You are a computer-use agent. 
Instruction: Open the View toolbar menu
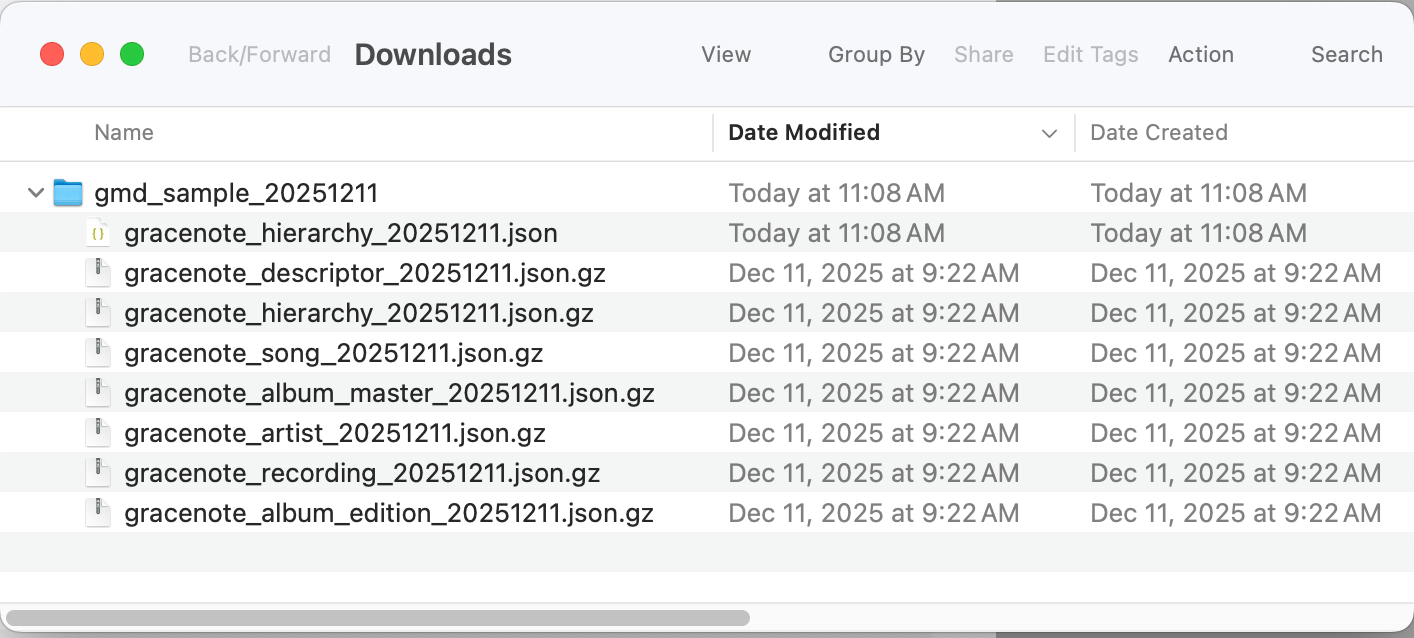pyautogui.click(x=726, y=55)
